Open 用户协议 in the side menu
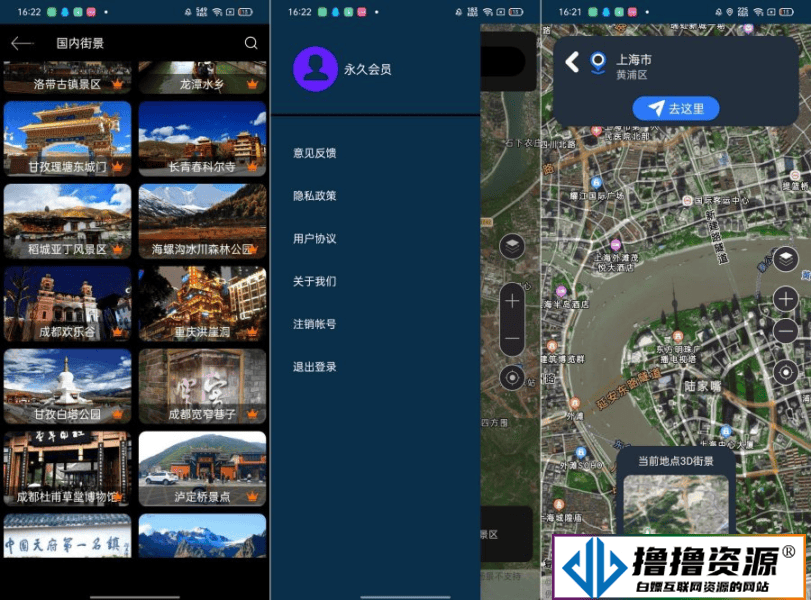This screenshot has width=811, height=600. [314, 238]
